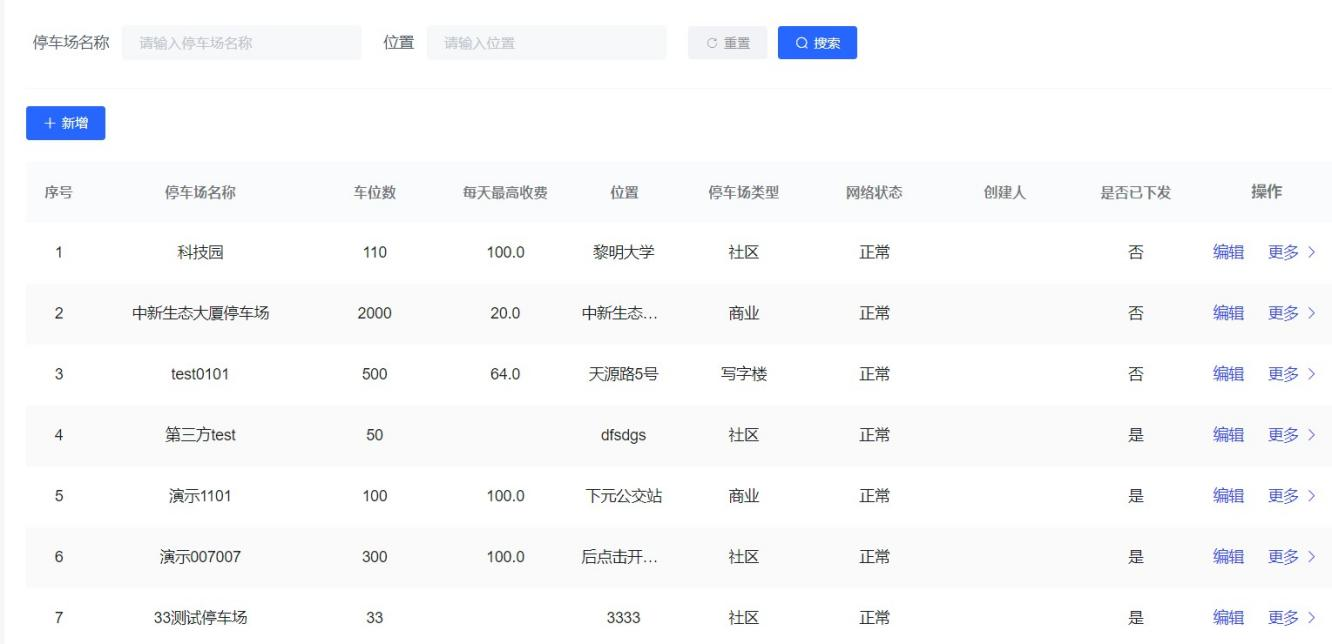Click the 新增 add button with plus icon
Image resolution: width=1332 pixels, height=644 pixels.
(x=66, y=123)
